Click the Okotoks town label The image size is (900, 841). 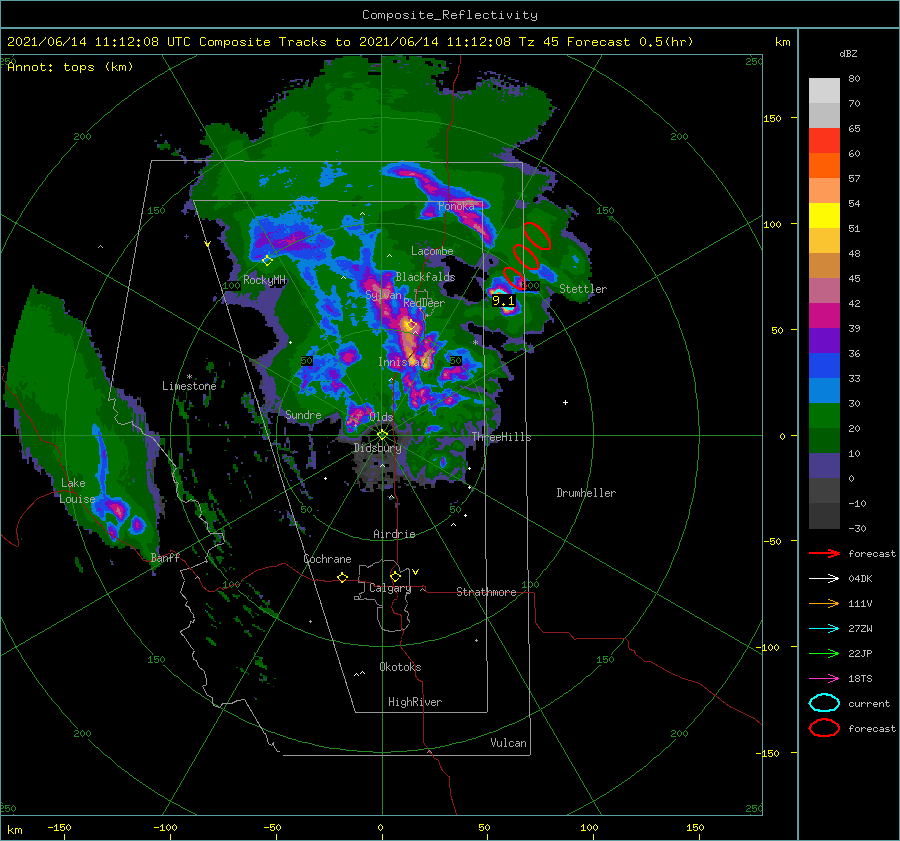pos(400,667)
